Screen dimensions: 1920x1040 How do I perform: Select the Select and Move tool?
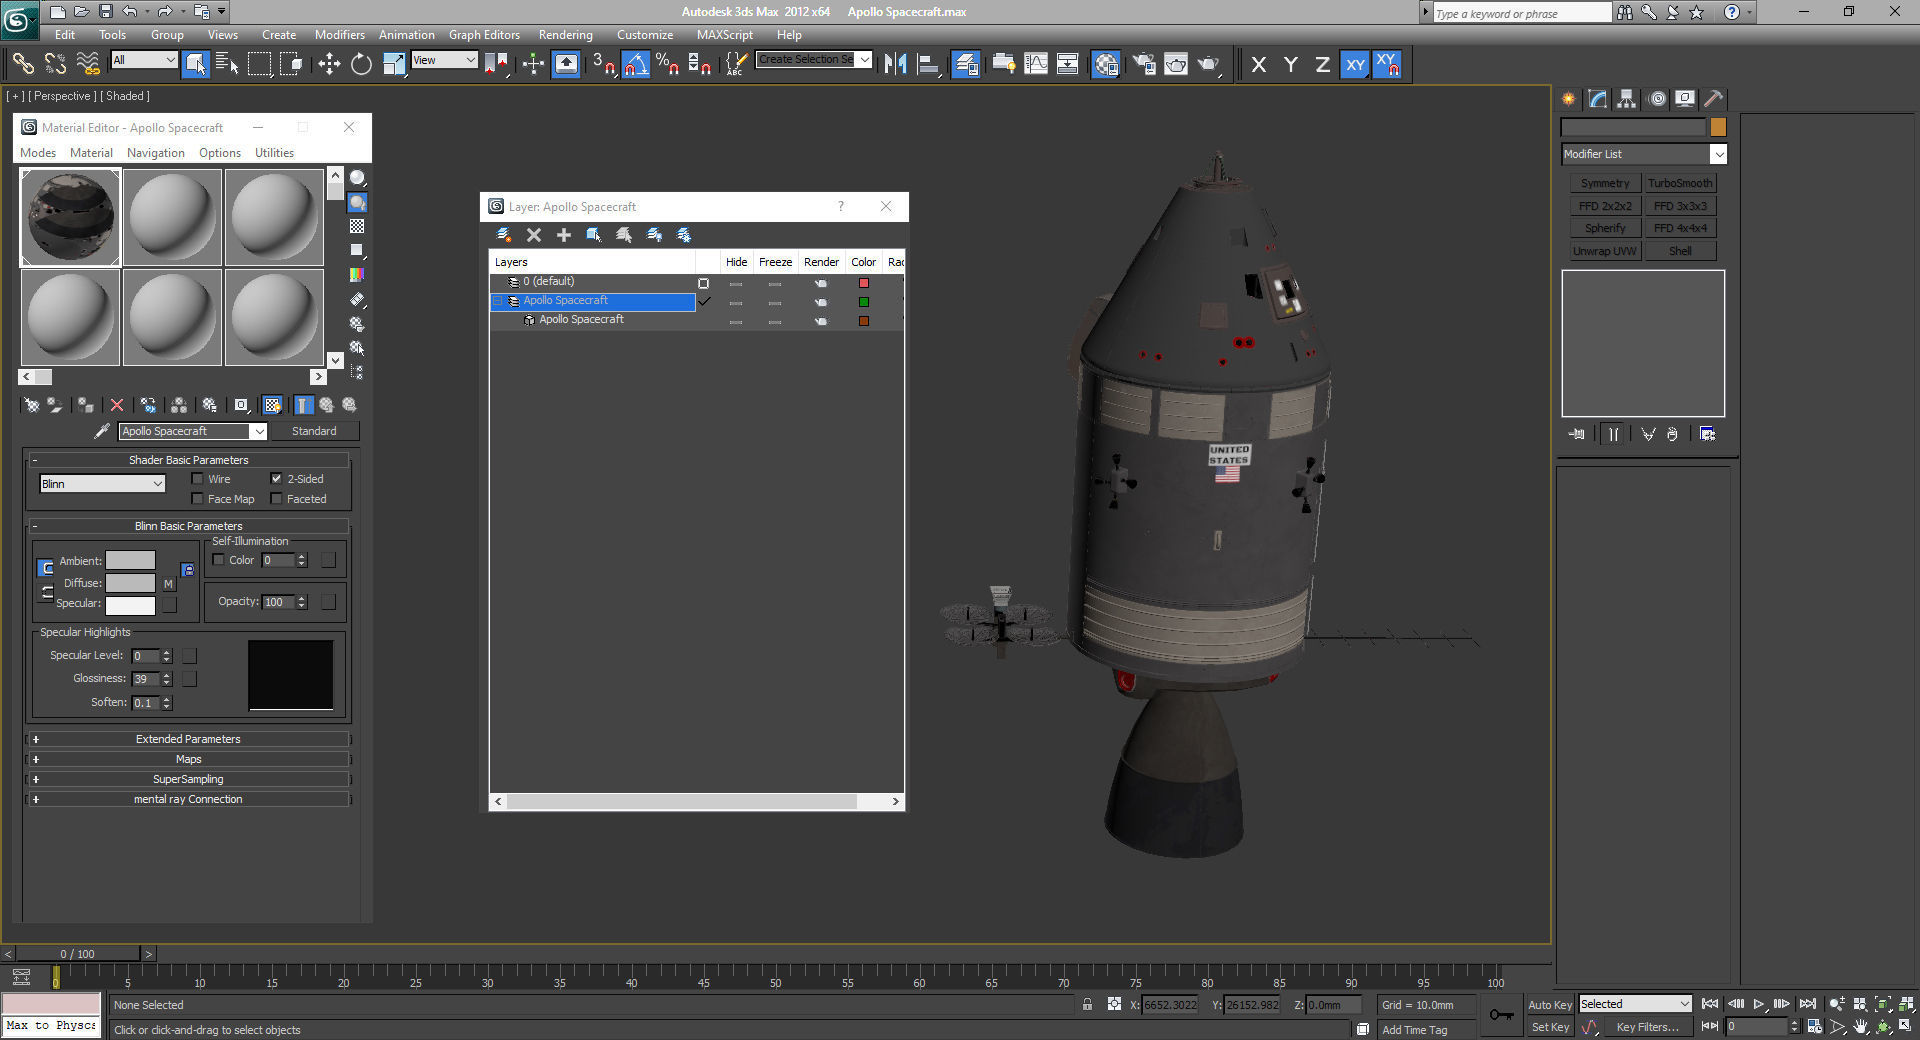(329, 64)
